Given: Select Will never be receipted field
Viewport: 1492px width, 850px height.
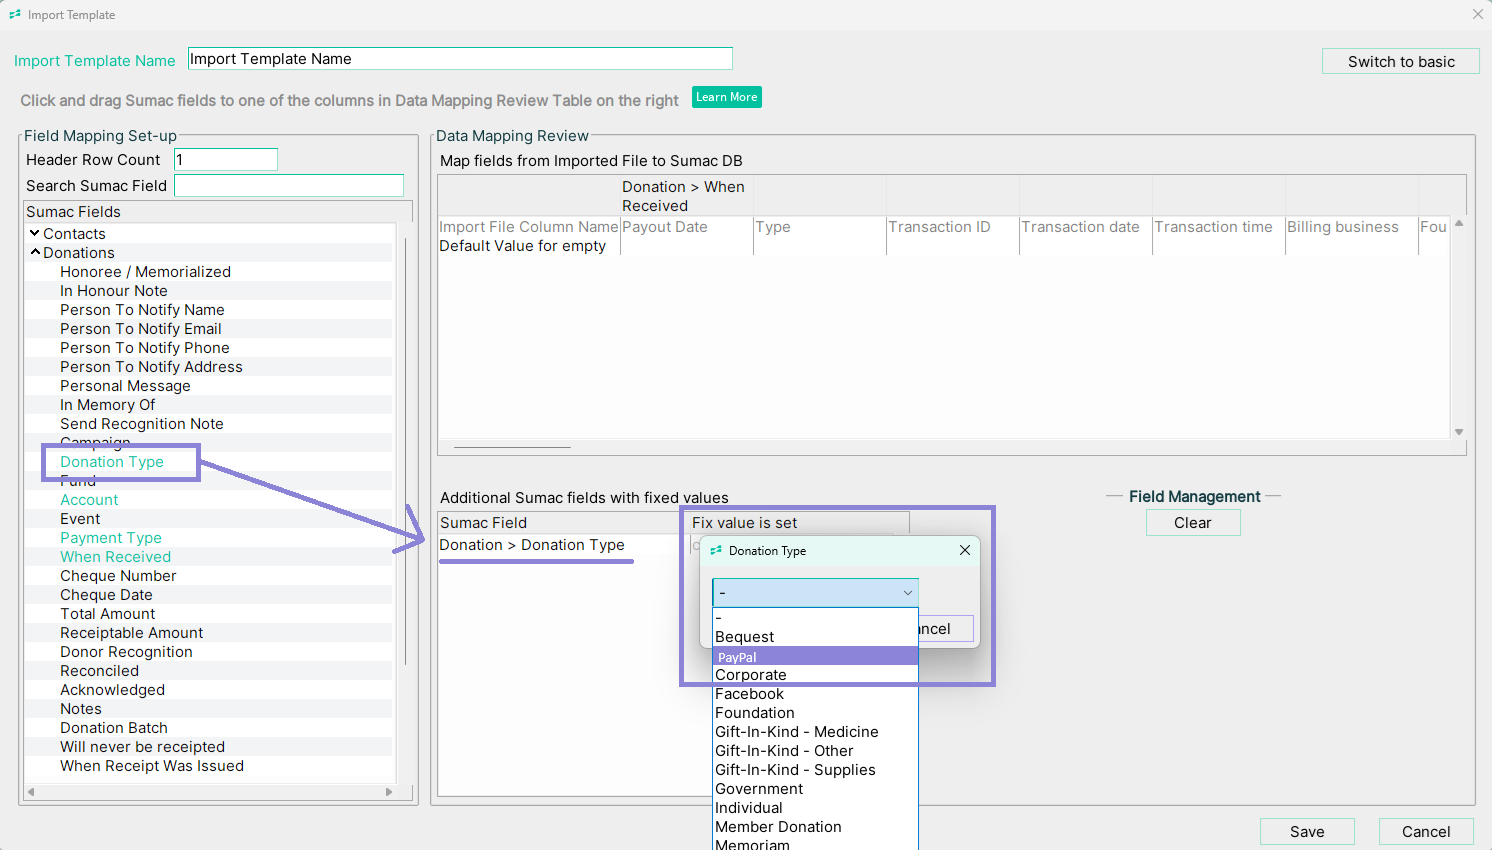Looking at the screenshot, I should point(142,747).
